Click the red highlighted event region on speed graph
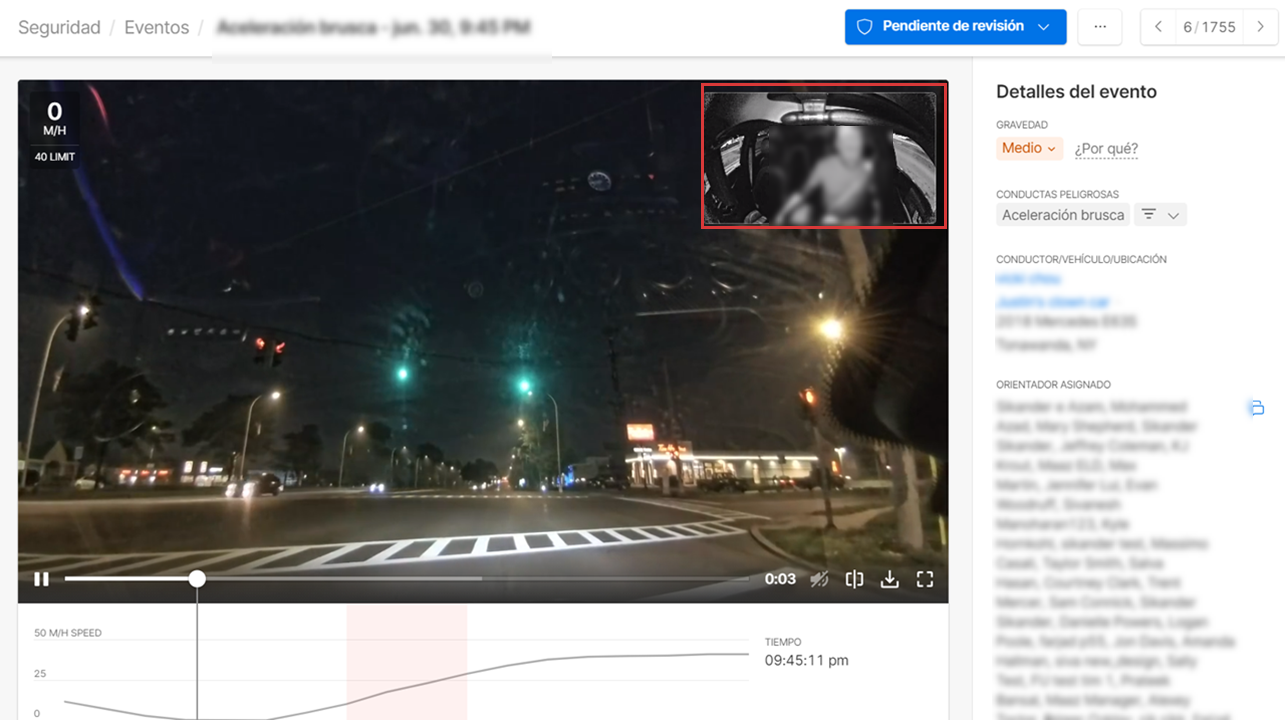The image size is (1285, 720). [407, 661]
